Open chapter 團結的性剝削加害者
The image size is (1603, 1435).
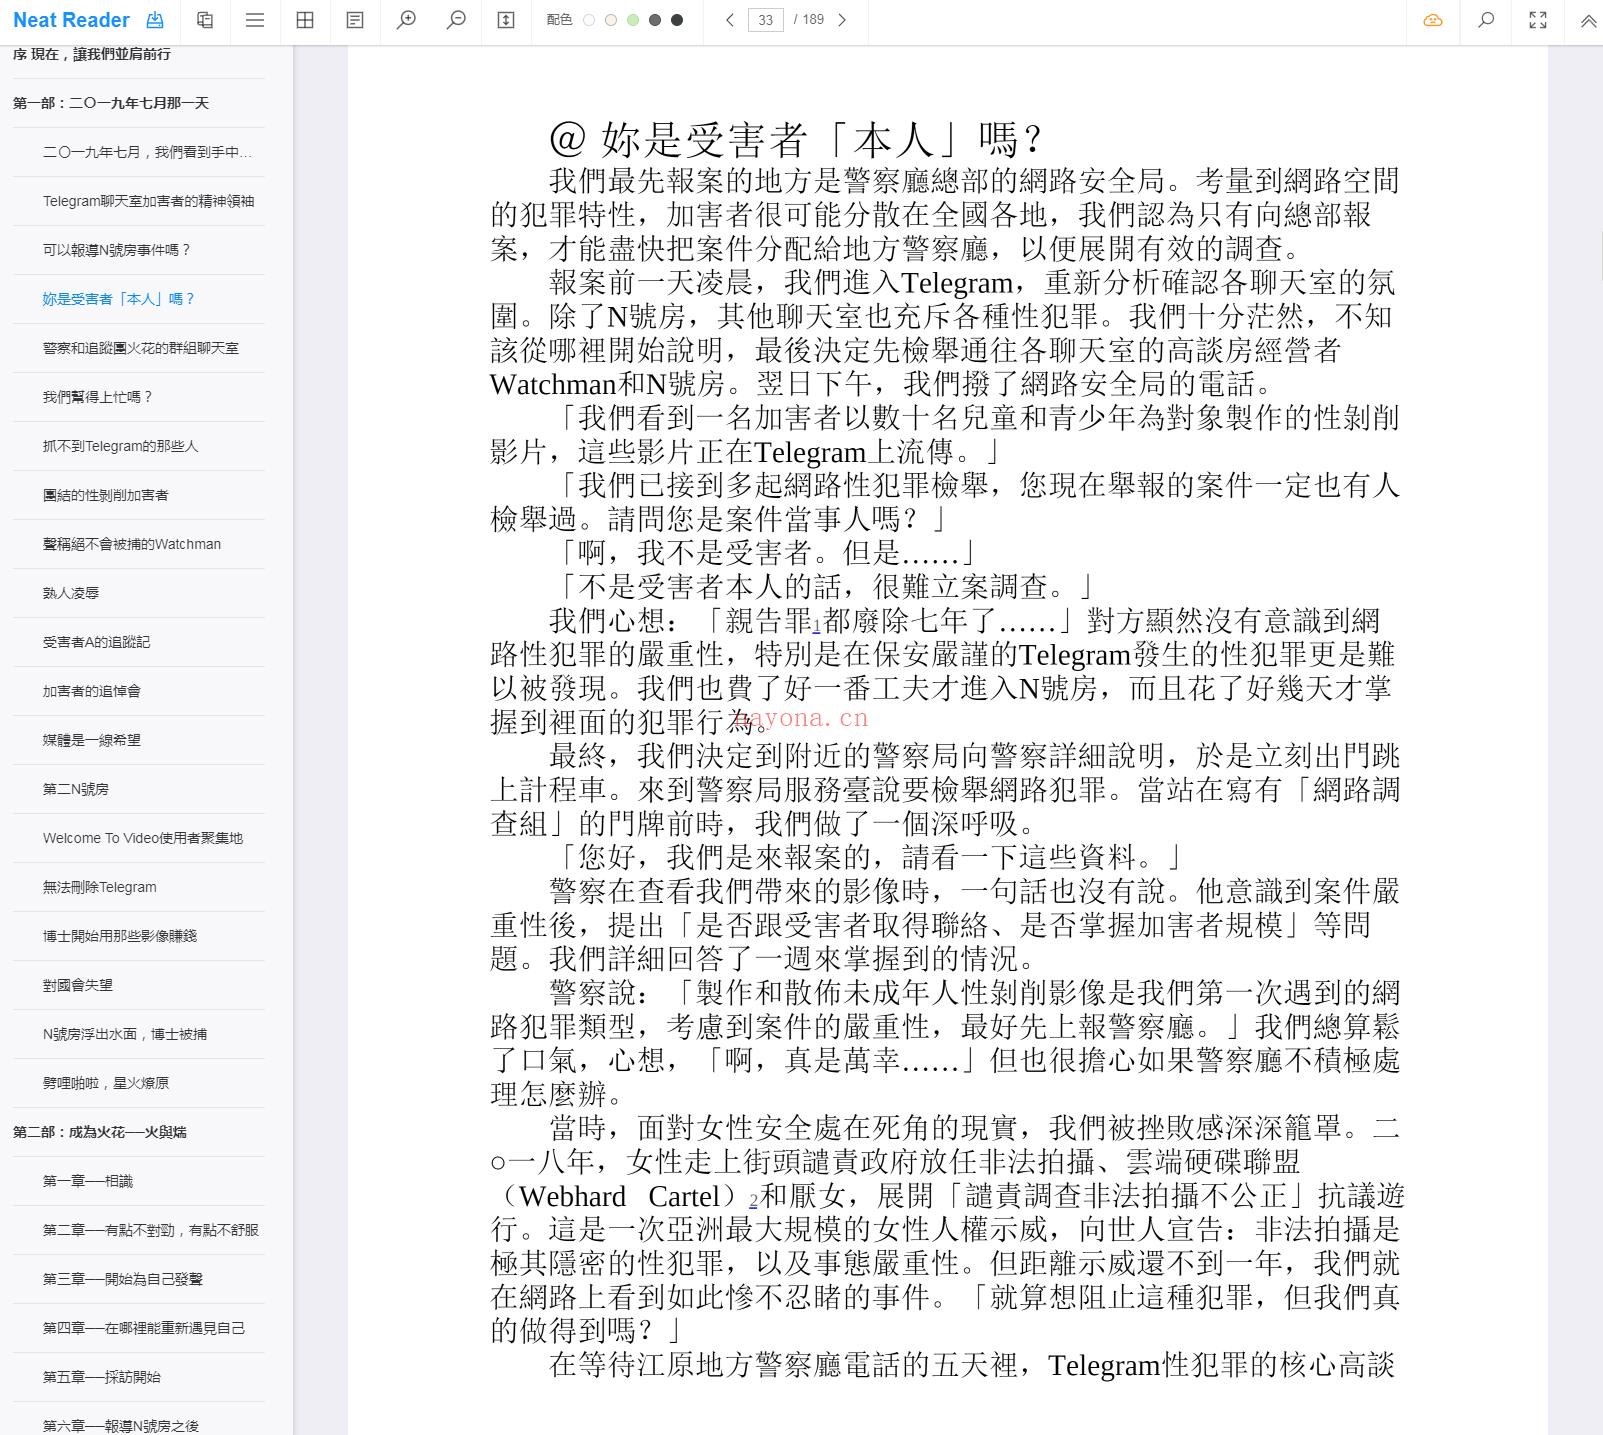tap(105, 495)
